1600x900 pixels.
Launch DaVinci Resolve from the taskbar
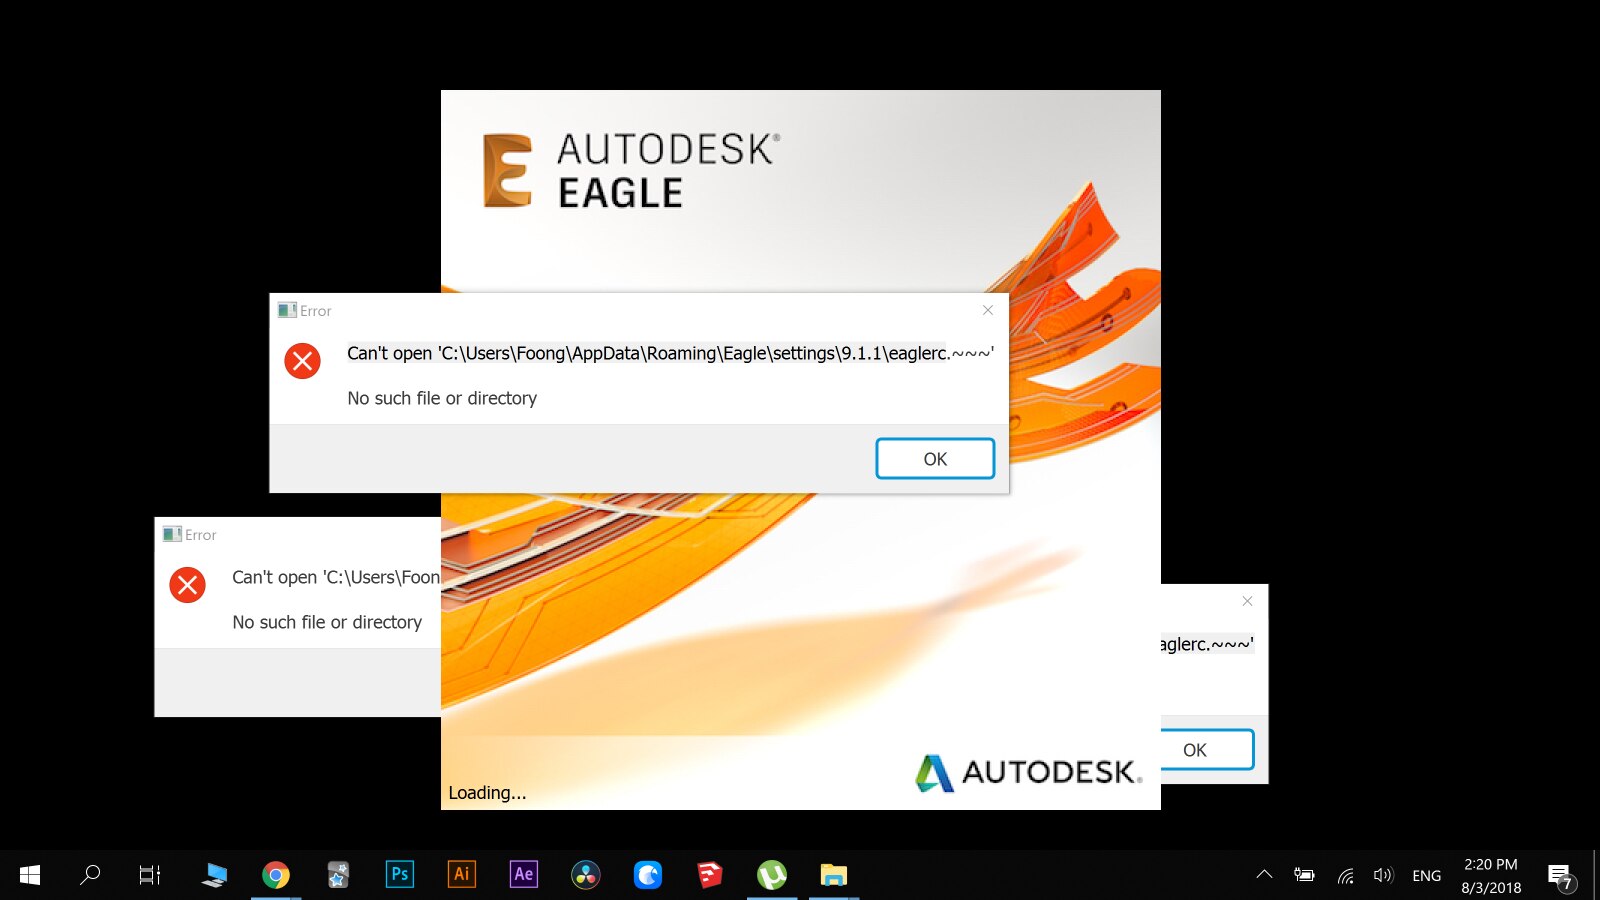(x=586, y=875)
